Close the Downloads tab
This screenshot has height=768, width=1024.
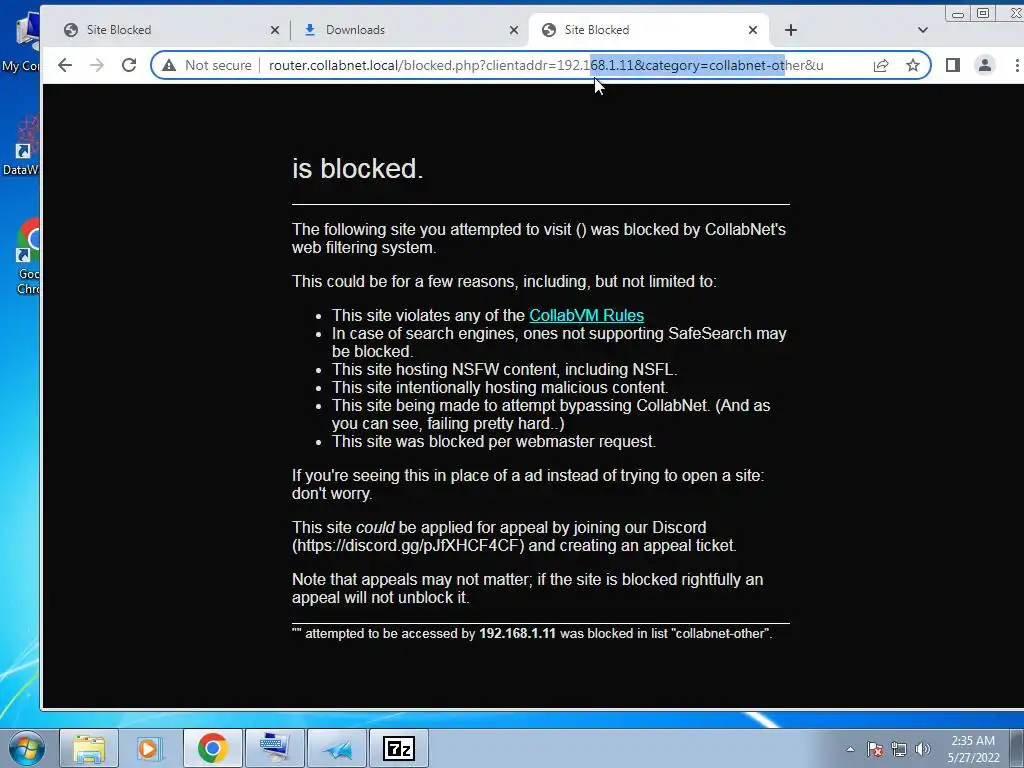[514, 30]
